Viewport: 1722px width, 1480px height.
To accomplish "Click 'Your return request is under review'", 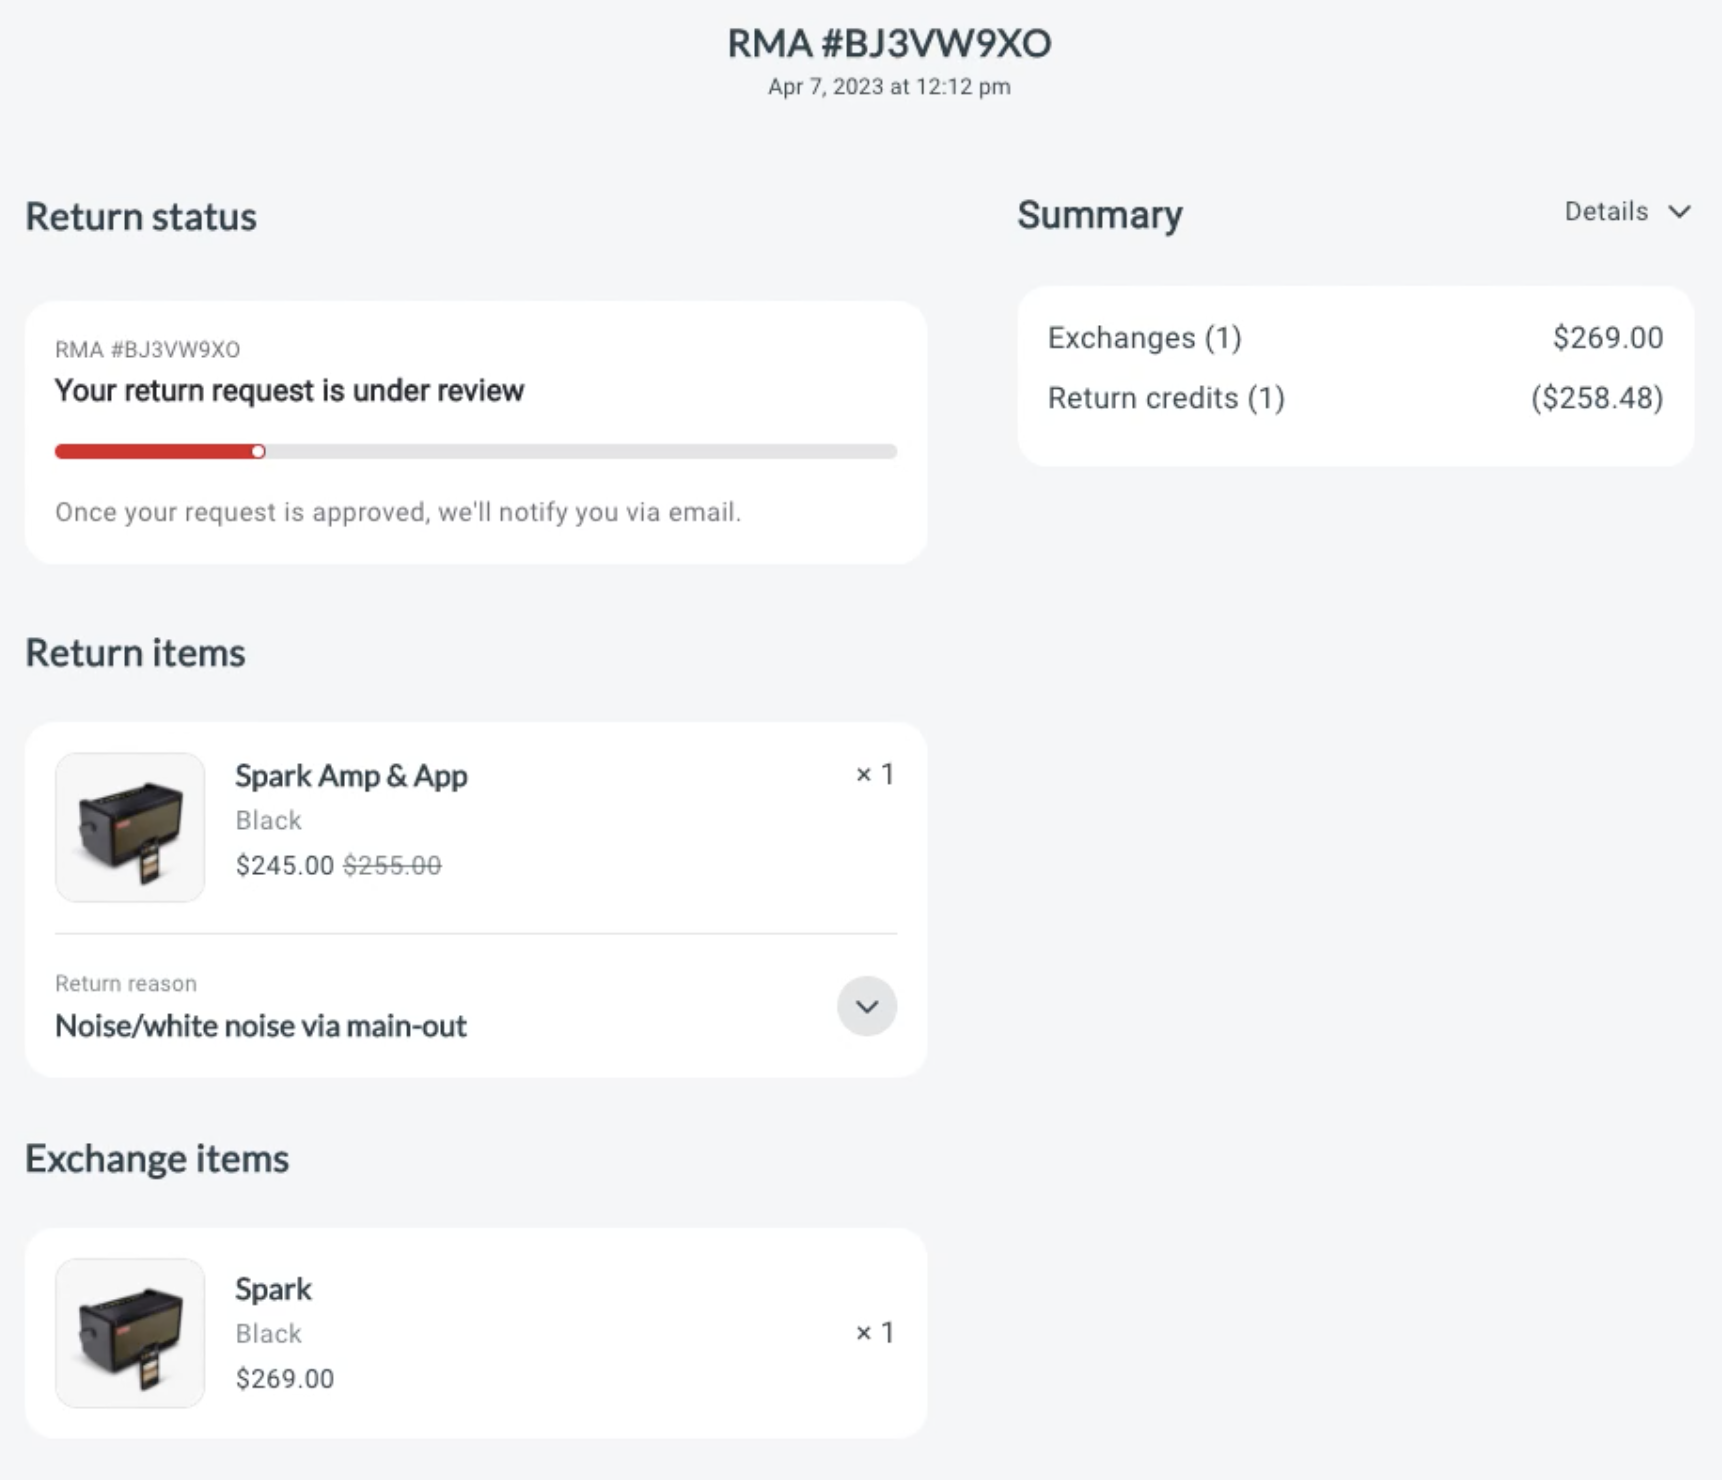I will 289,391.
